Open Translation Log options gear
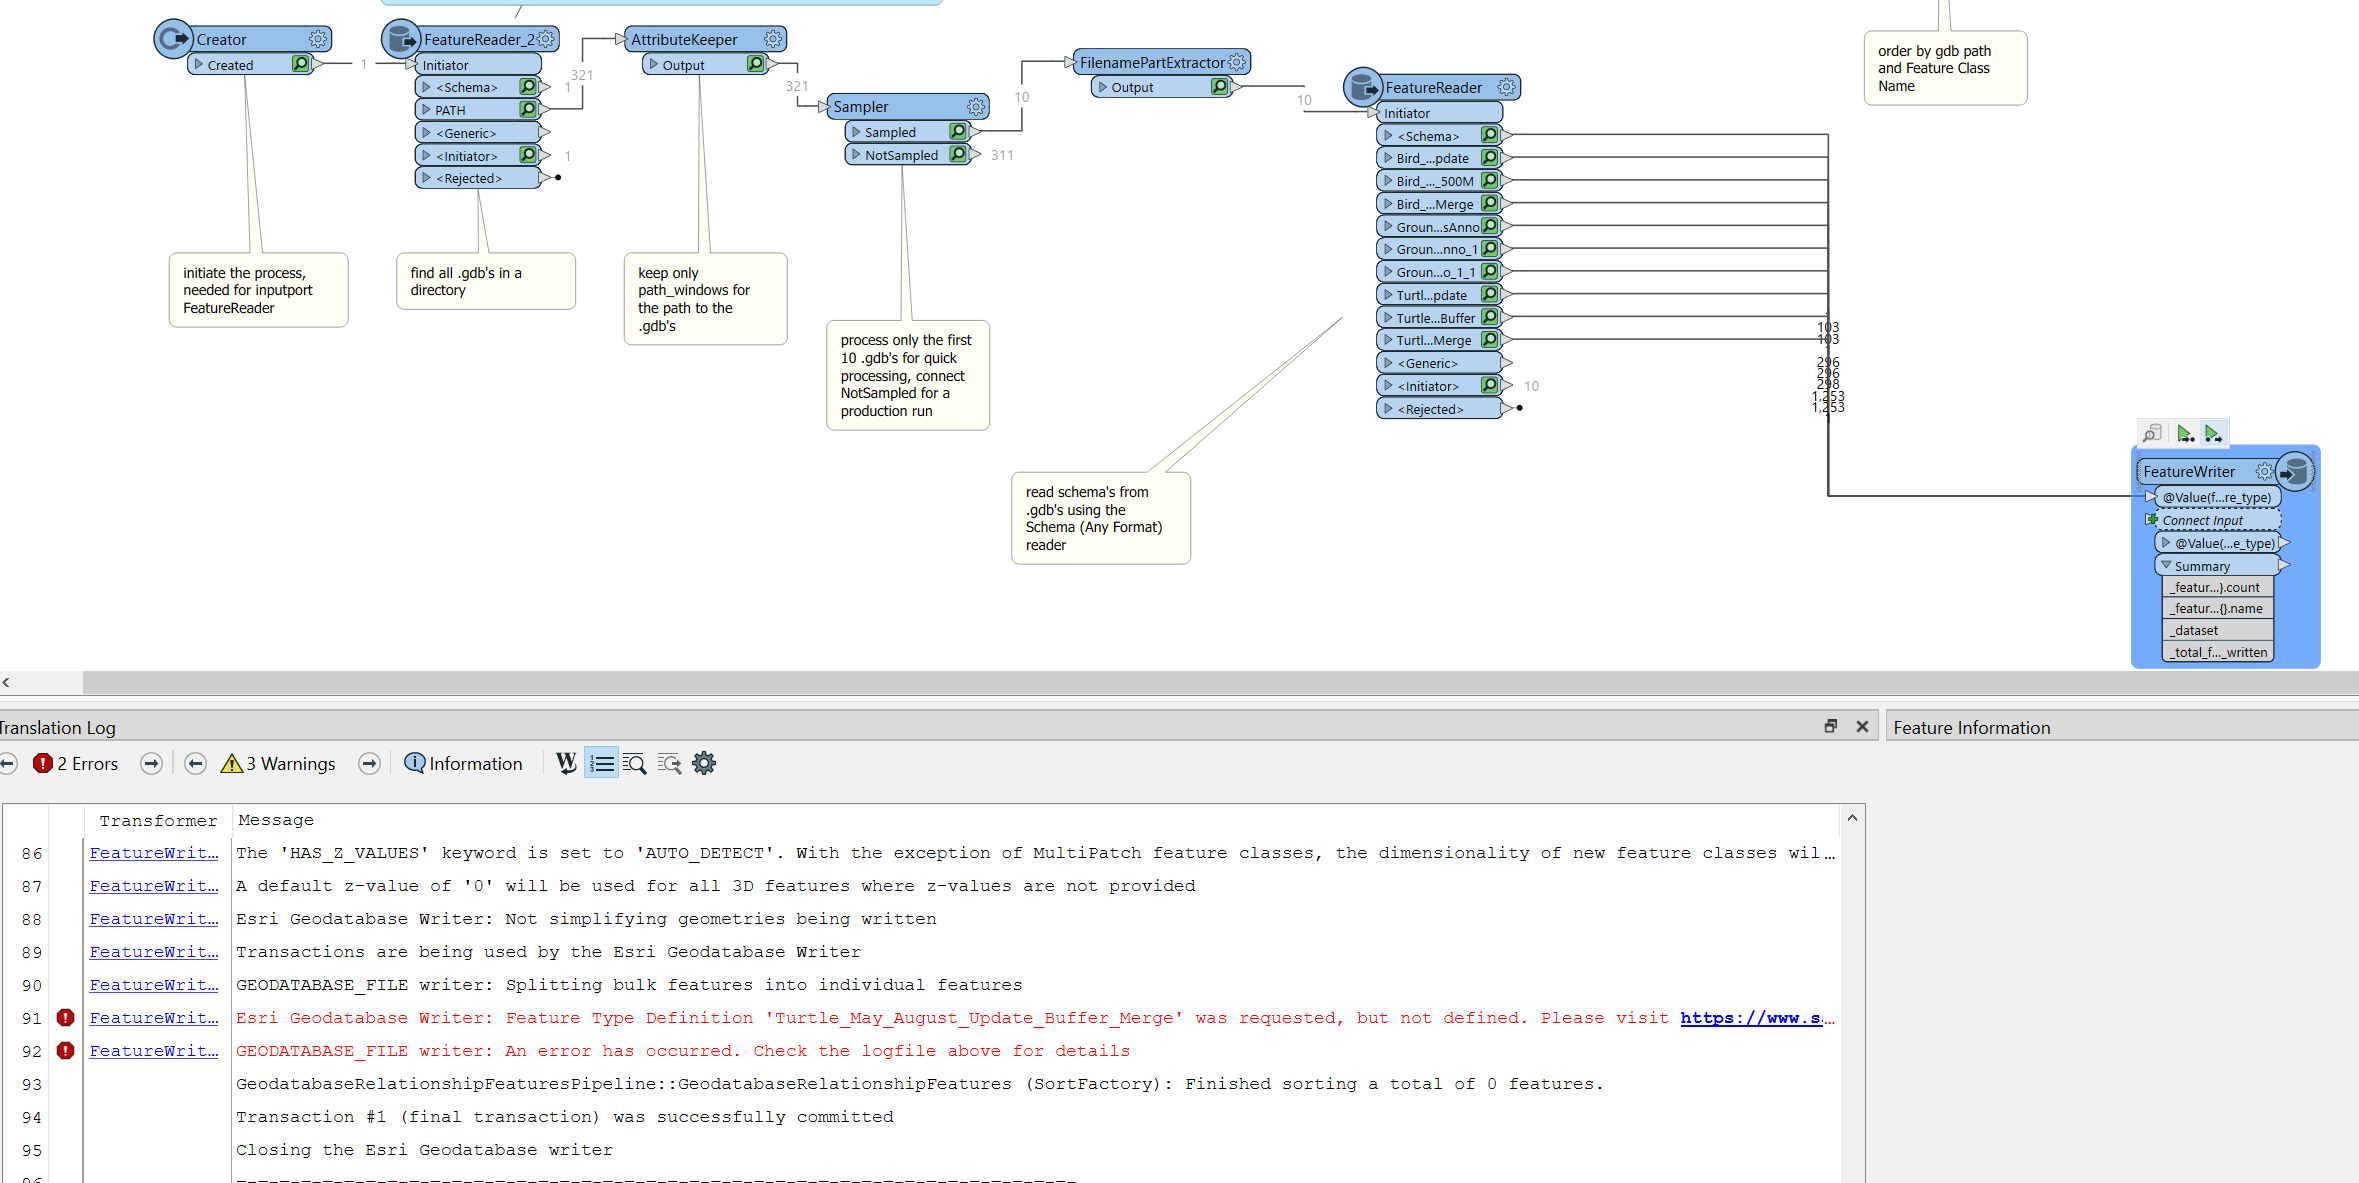 tap(704, 764)
